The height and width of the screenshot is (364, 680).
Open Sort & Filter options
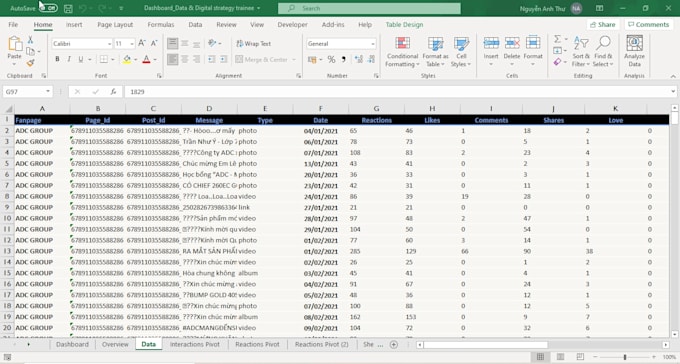(581, 52)
